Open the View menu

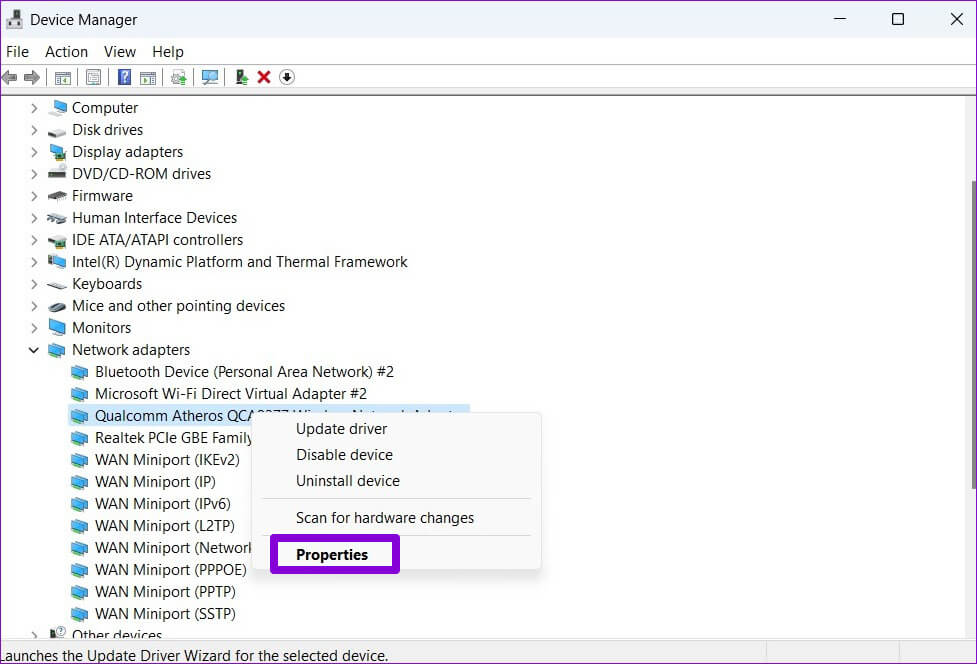pyautogui.click(x=120, y=51)
